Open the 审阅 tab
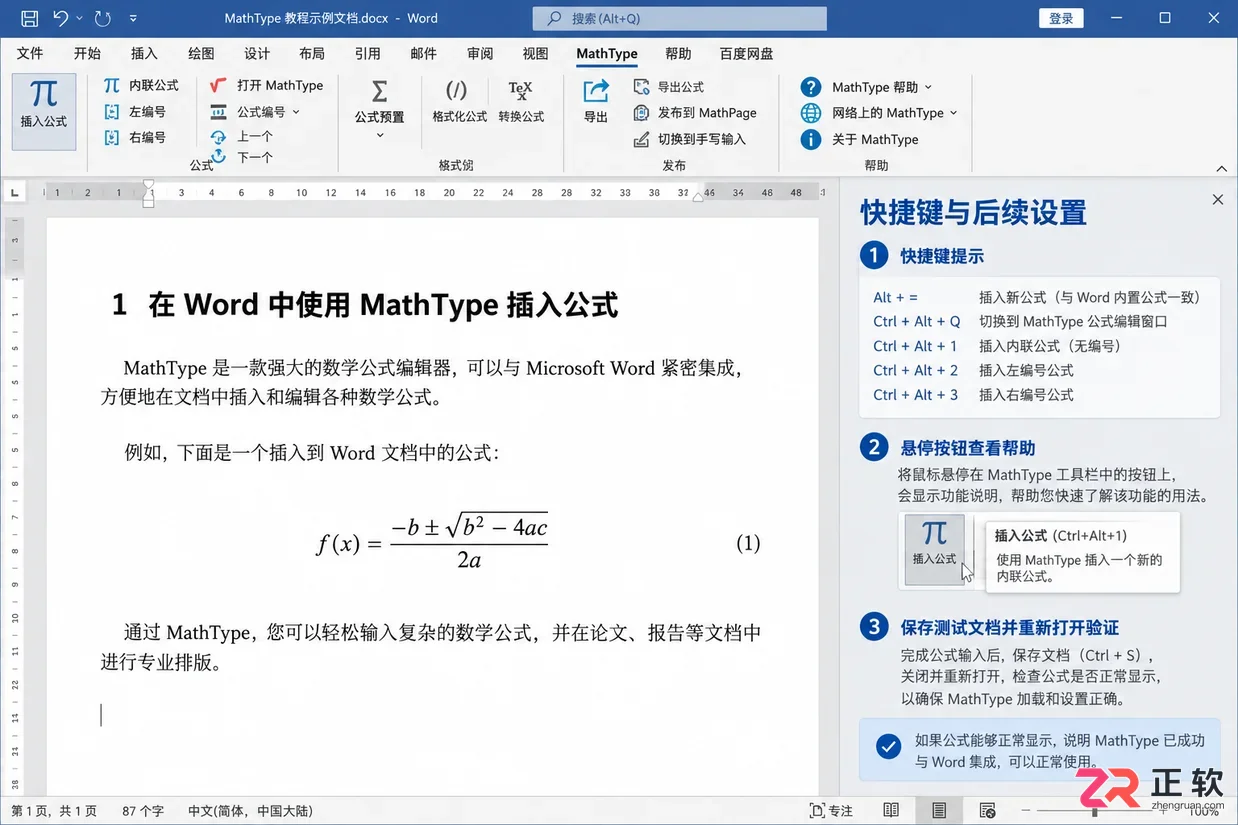 480,54
